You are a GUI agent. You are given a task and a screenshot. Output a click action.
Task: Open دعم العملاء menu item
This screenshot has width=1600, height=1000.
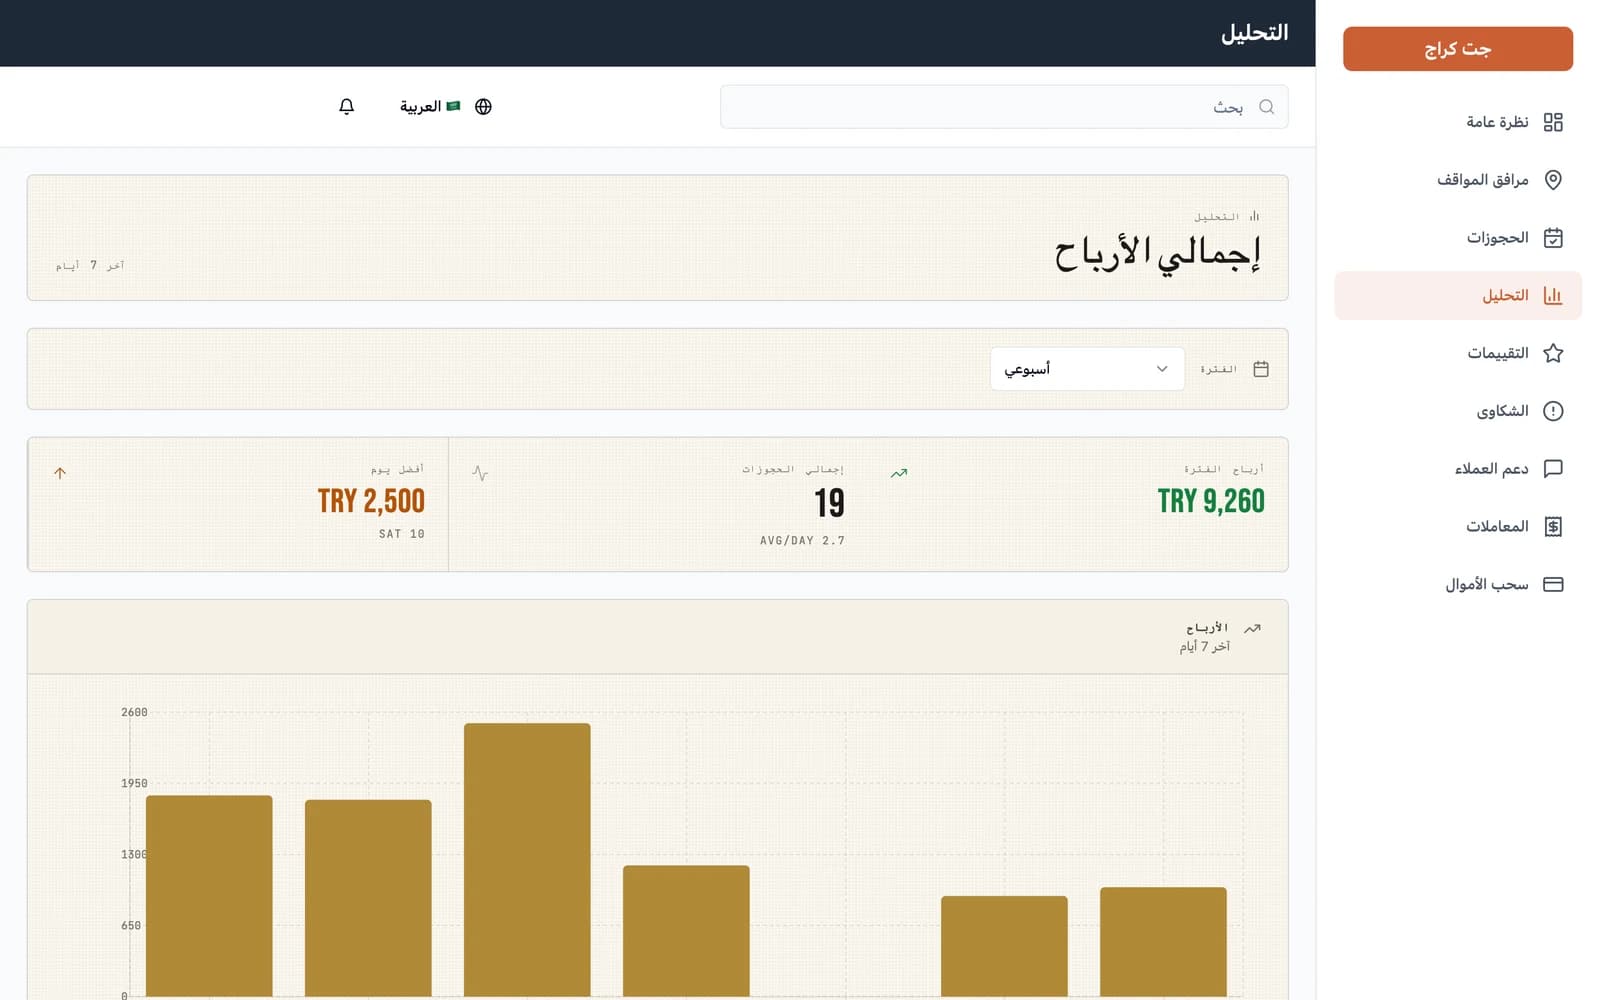pos(1458,469)
